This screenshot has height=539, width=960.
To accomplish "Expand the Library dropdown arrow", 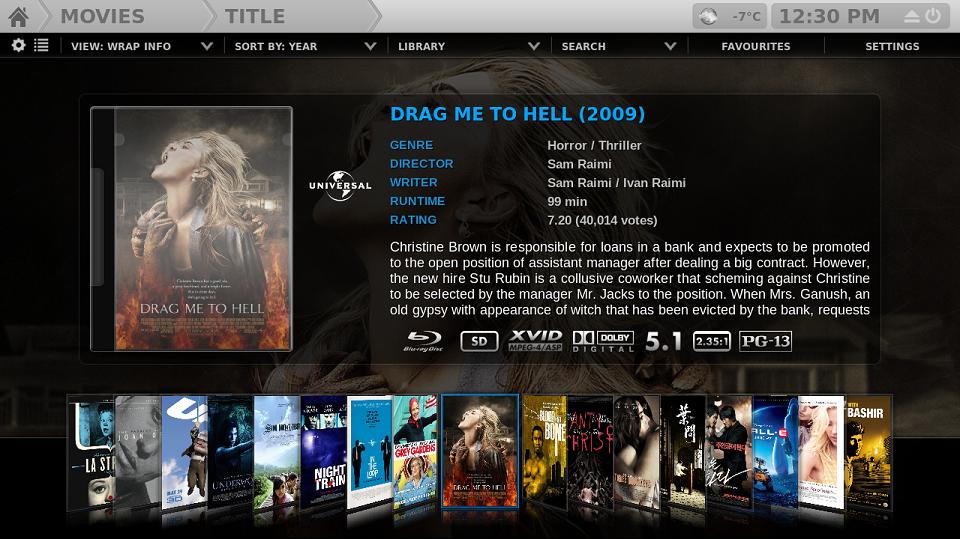I will 534,46.
